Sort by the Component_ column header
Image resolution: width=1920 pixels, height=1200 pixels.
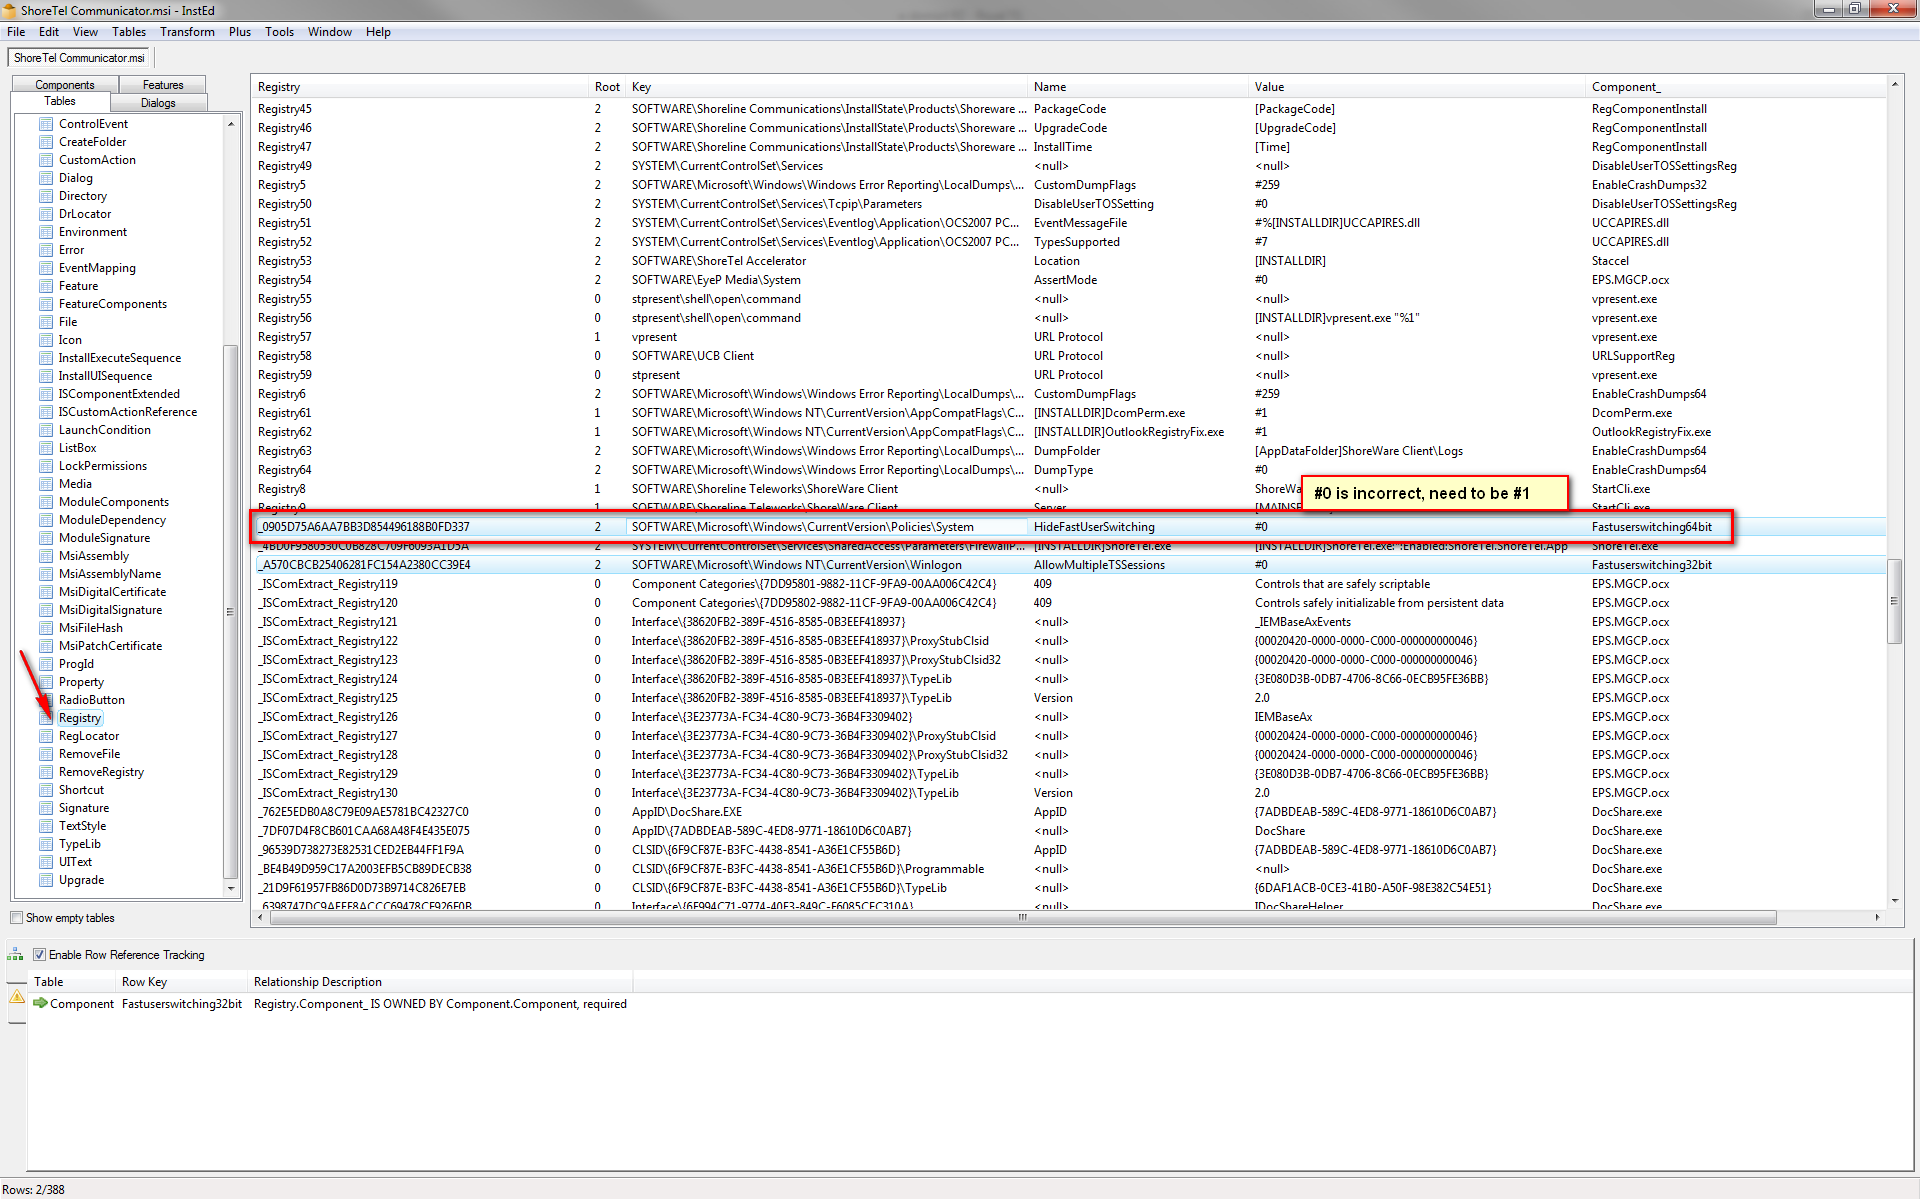coord(1736,87)
